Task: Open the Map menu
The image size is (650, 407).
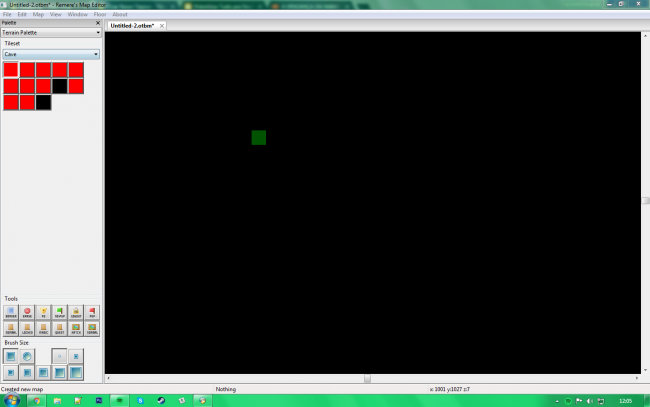Action: coord(38,14)
